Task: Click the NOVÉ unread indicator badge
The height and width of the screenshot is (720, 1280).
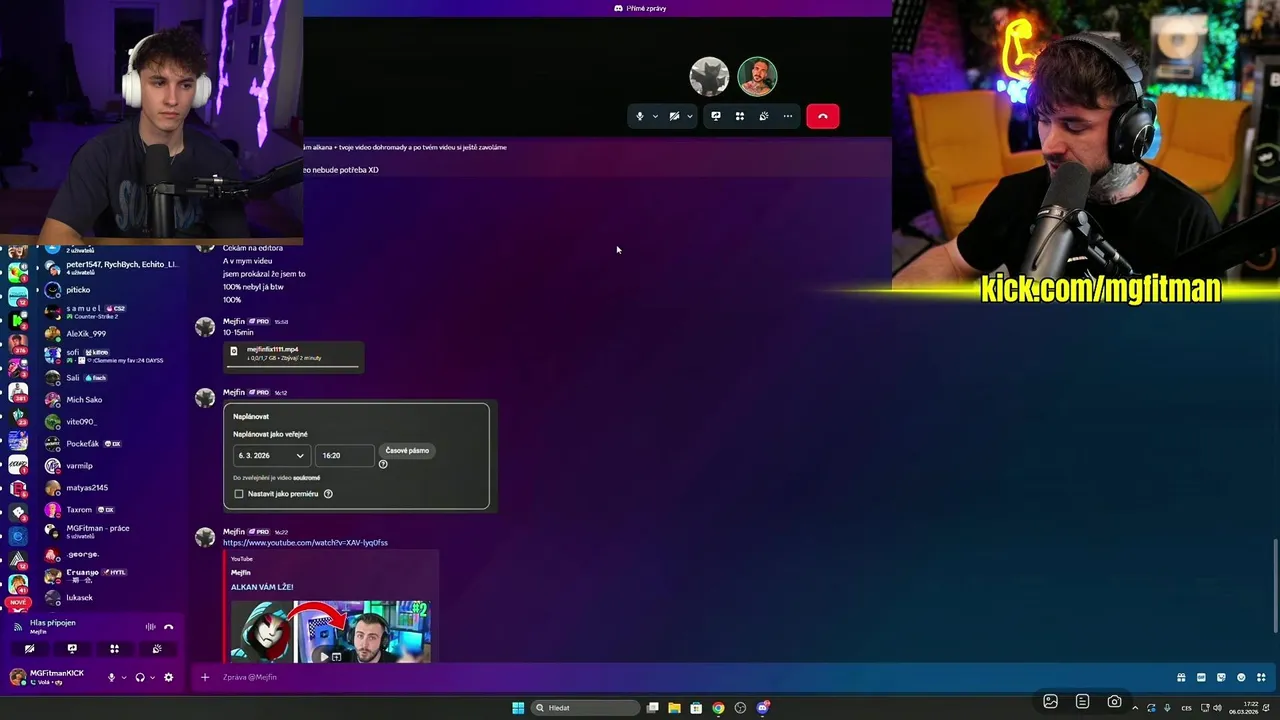Action: coord(17,603)
